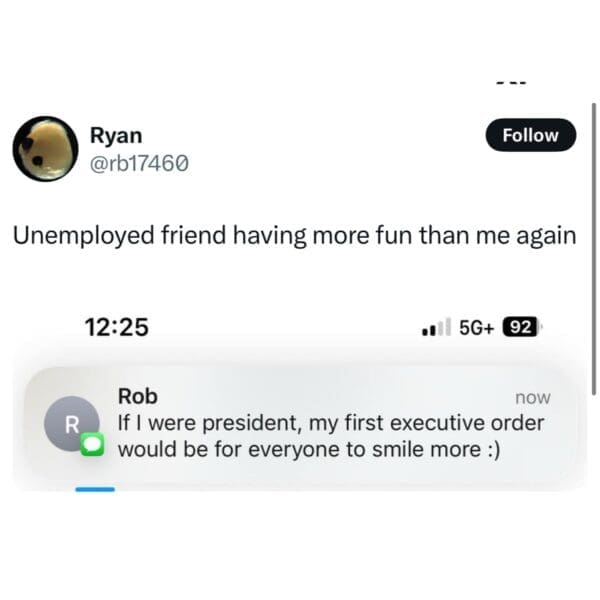Screen dimensions: 600x600
Task: Tap the "now" timestamp on the notification
Action: [x=533, y=398]
